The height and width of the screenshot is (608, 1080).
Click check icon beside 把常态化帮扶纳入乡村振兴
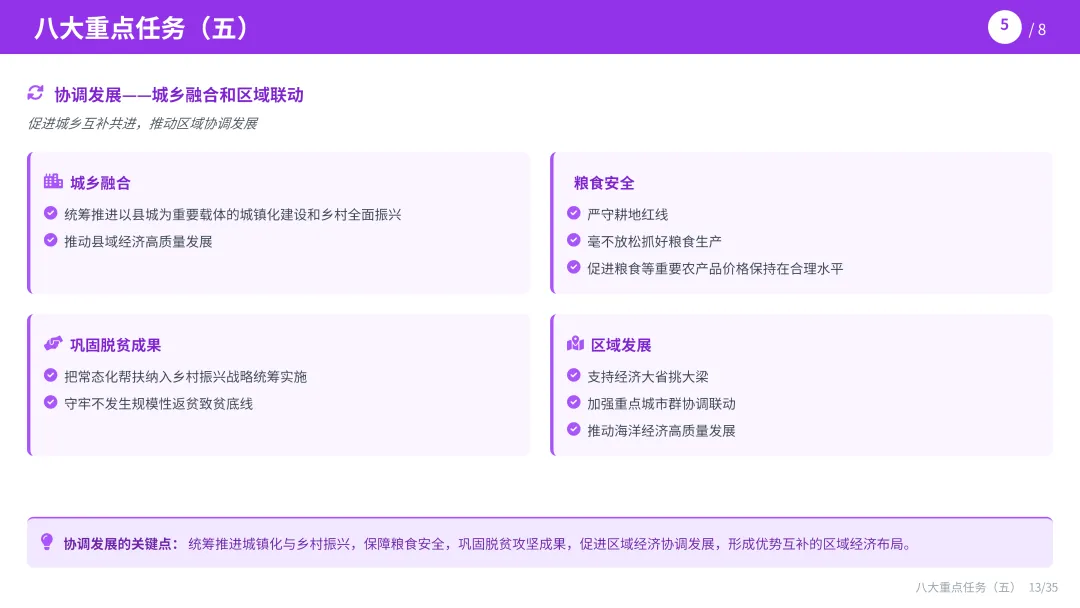click(50, 375)
